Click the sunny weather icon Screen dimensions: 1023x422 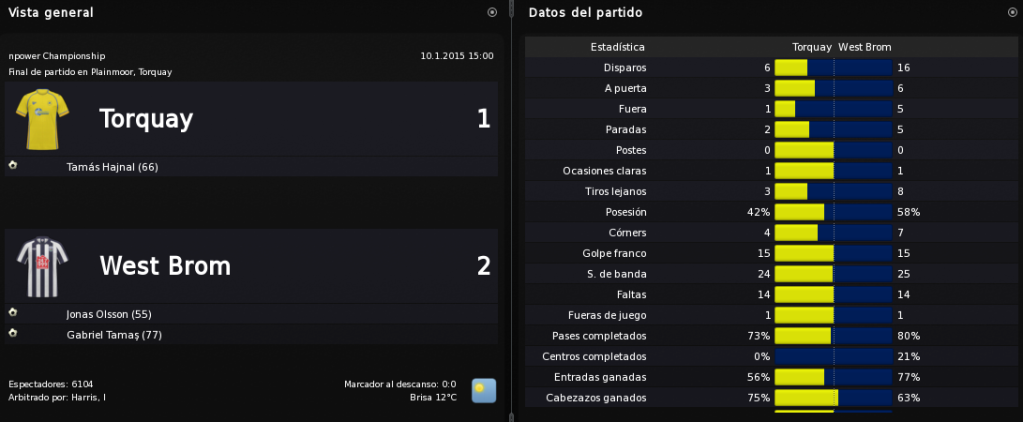pos(484,391)
